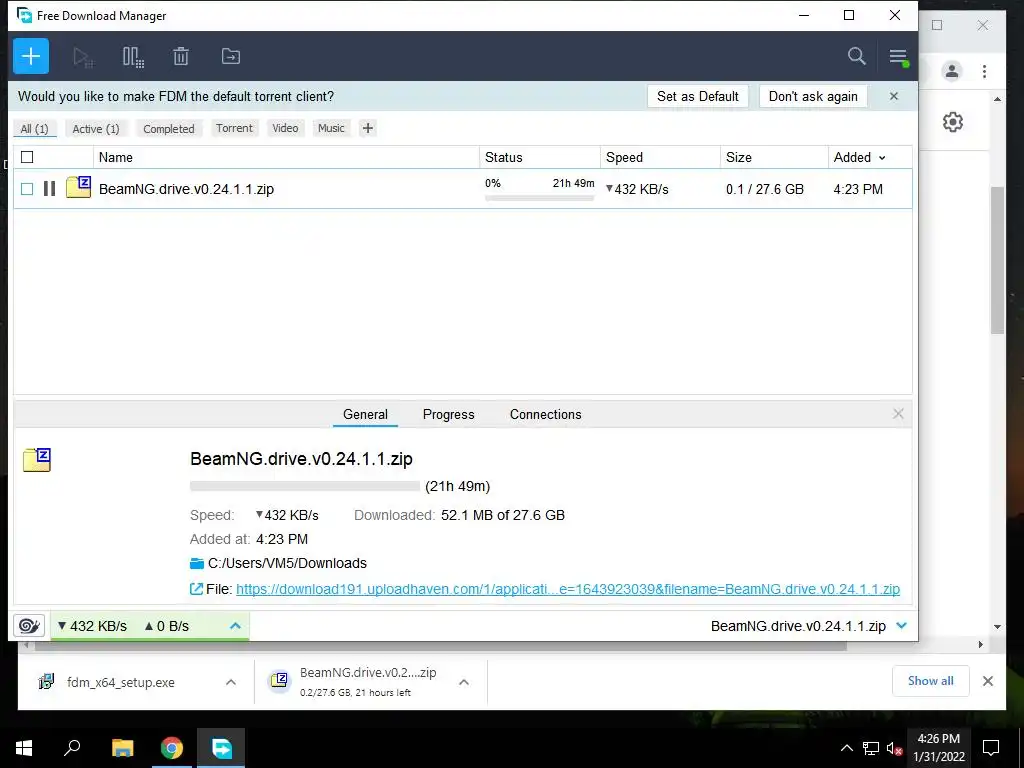Toggle the select-all checkbox in table header
This screenshot has height=768, width=1024.
27,157
